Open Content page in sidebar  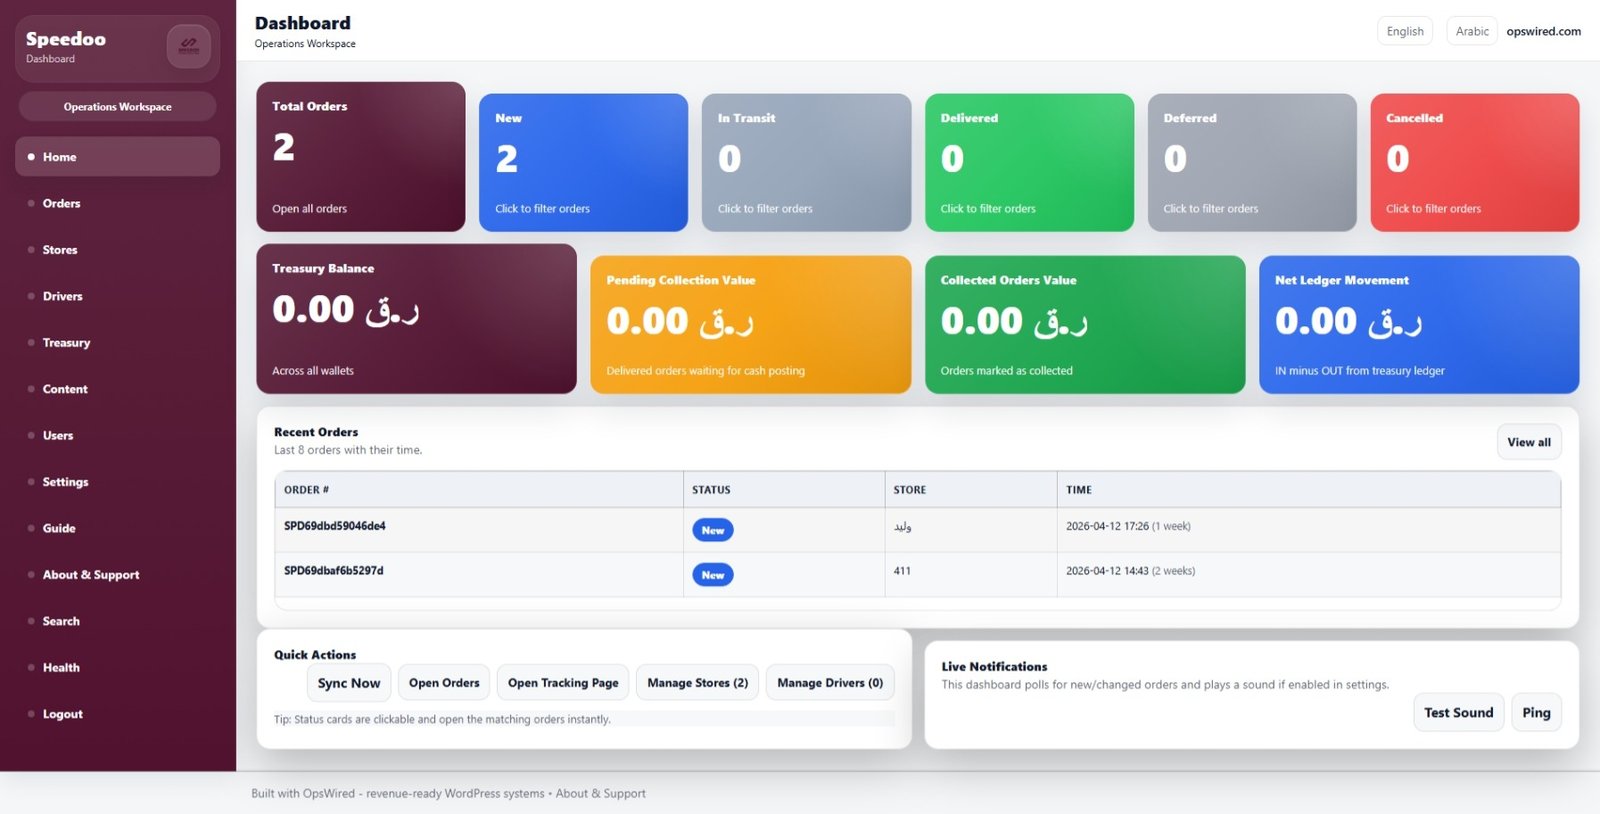[x=118, y=389]
